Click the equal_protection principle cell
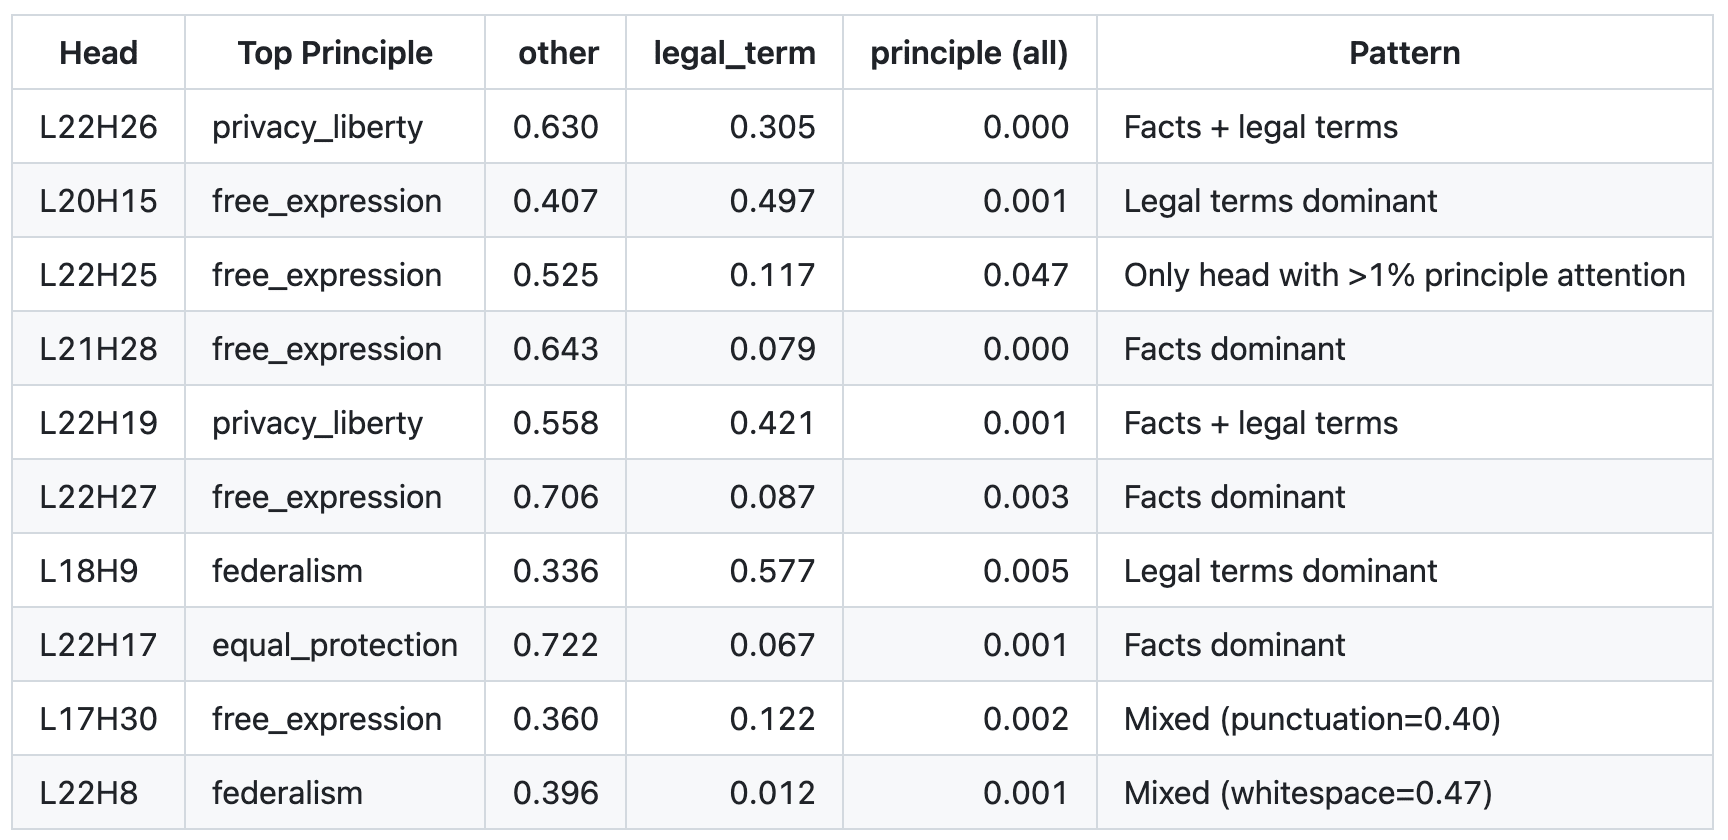 [334, 645]
